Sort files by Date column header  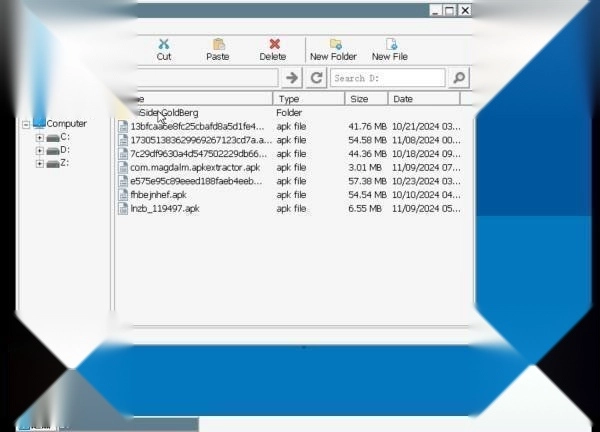point(422,99)
